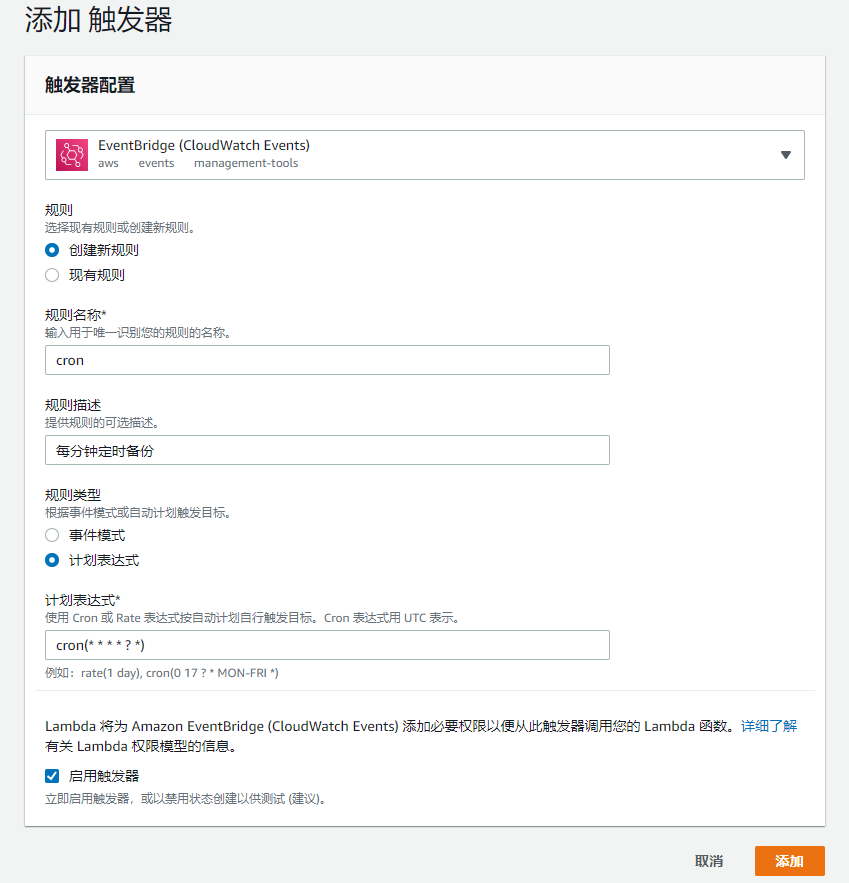Cancel with the 取消 button
The image size is (849, 883).
pyautogui.click(x=709, y=861)
